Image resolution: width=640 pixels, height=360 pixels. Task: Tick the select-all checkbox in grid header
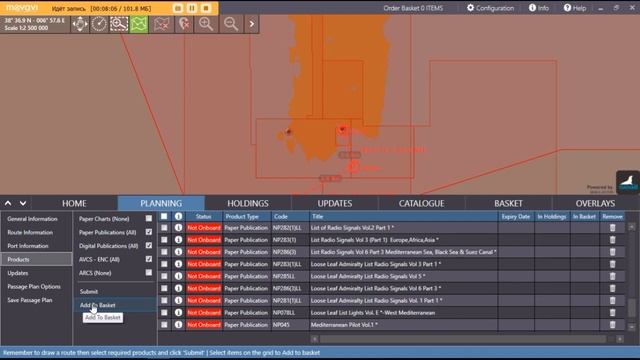tap(164, 216)
